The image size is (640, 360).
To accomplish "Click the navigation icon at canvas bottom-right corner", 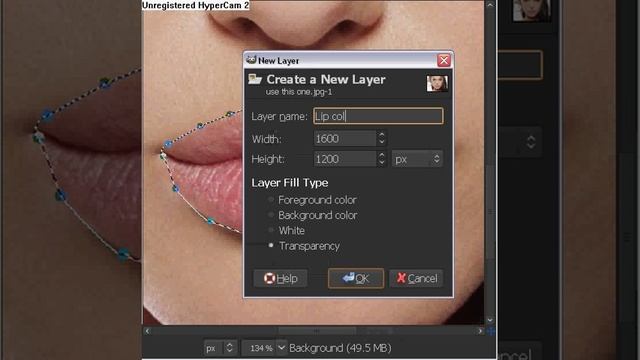I will click(x=491, y=331).
